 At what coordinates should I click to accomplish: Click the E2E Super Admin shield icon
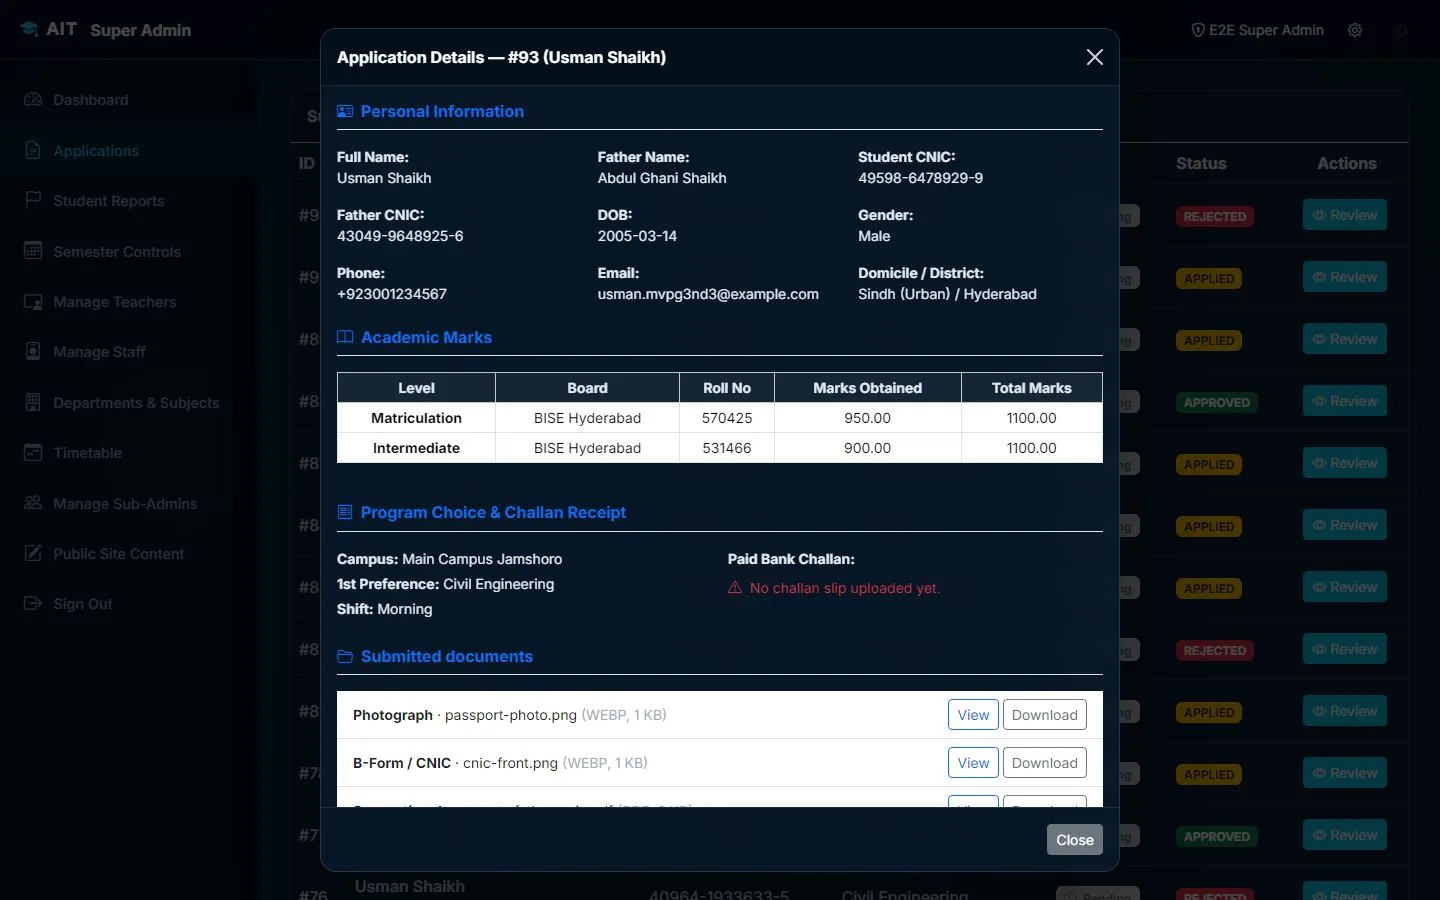point(1197,30)
